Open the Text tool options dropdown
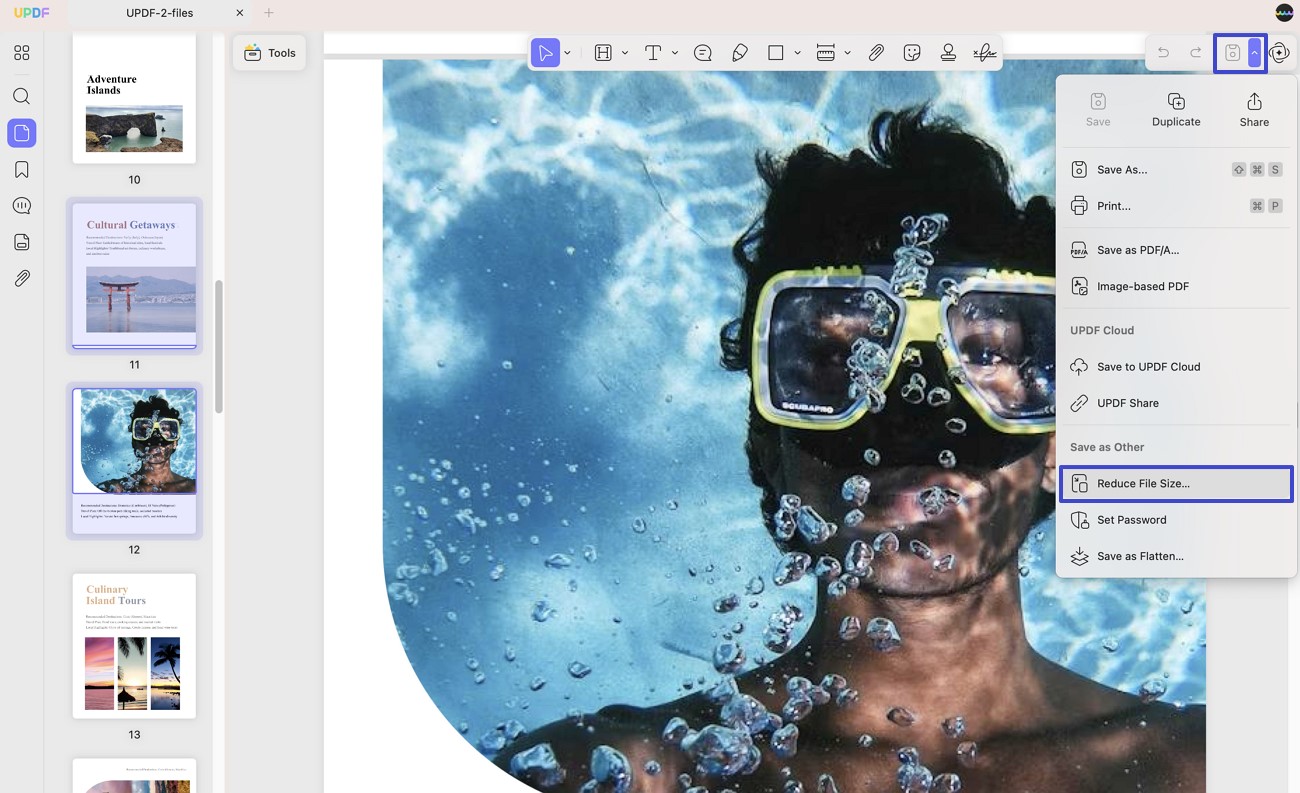This screenshot has width=1300, height=793. [675, 52]
